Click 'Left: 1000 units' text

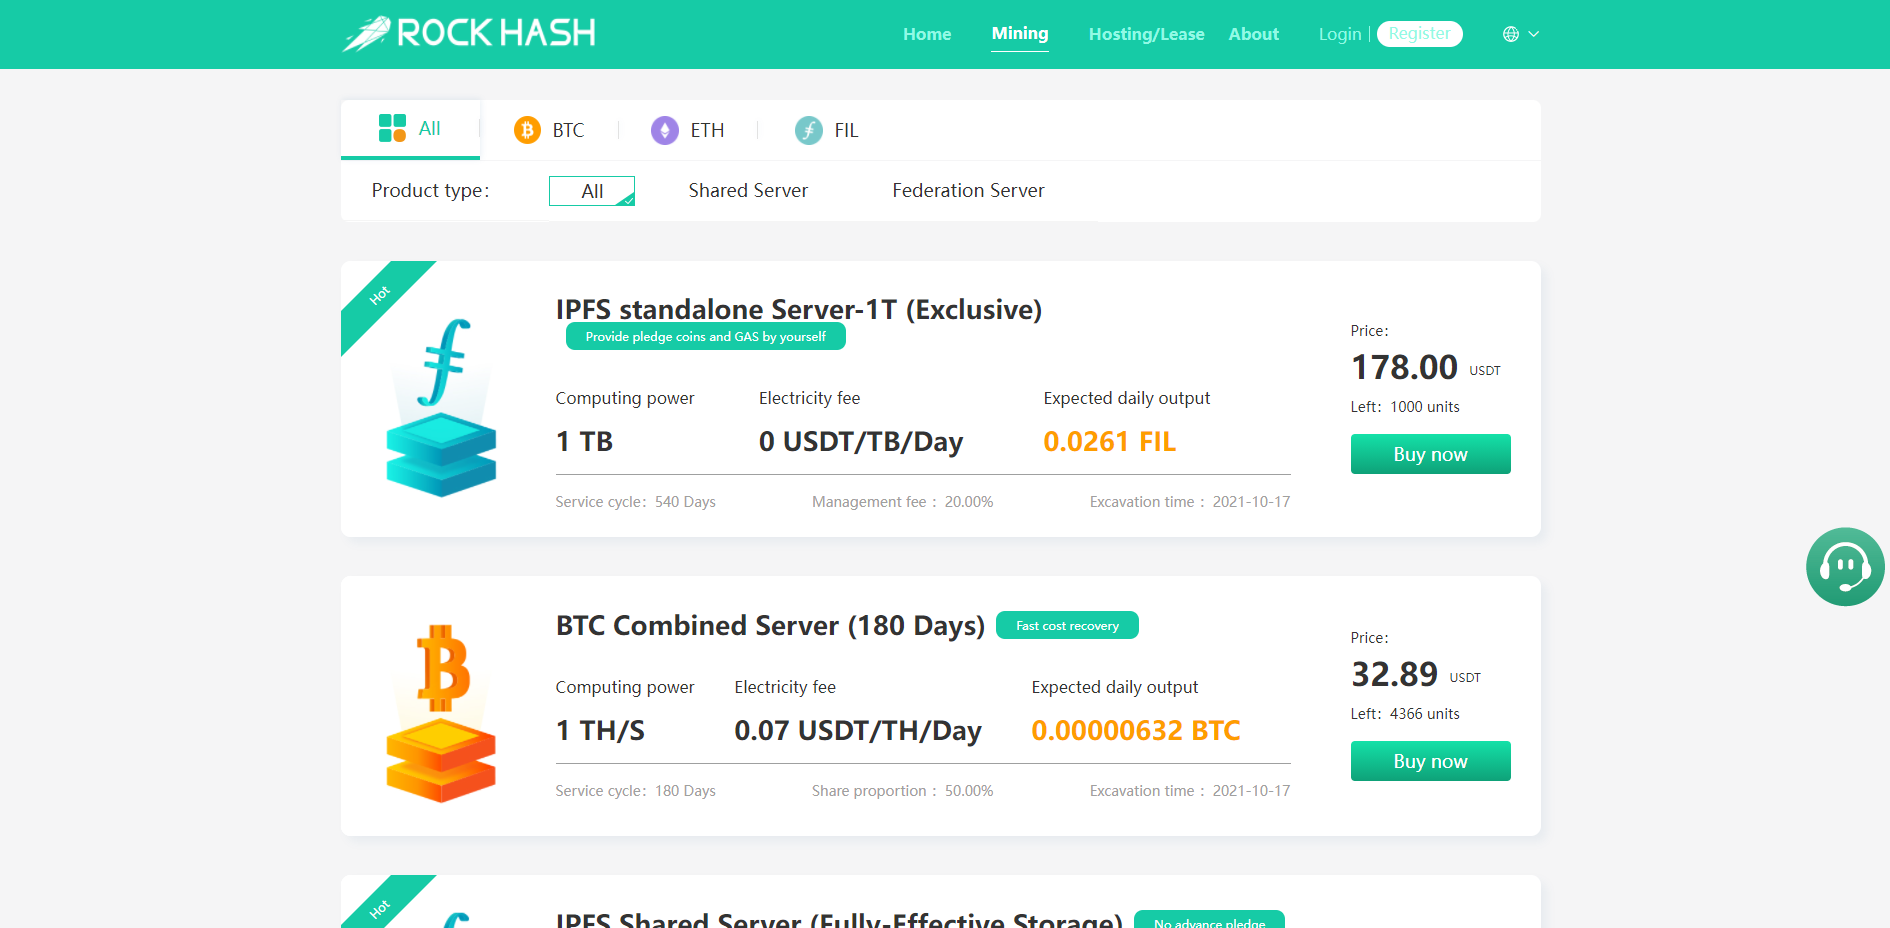(1405, 407)
